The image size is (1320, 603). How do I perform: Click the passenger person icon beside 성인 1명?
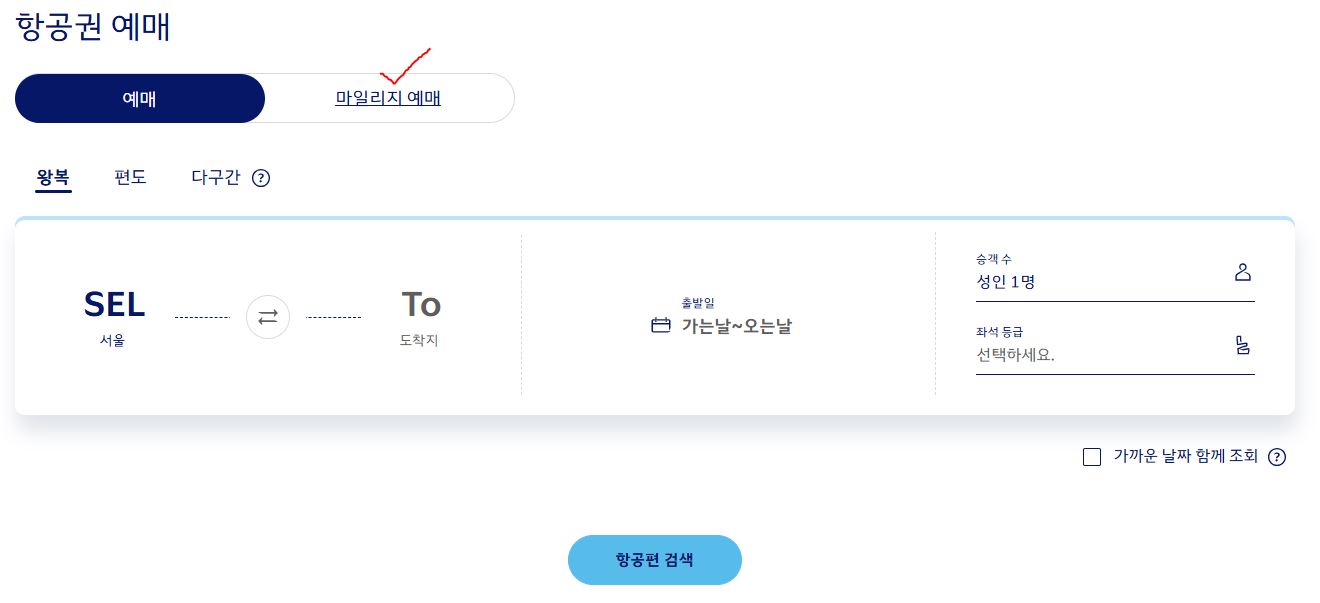1242,271
